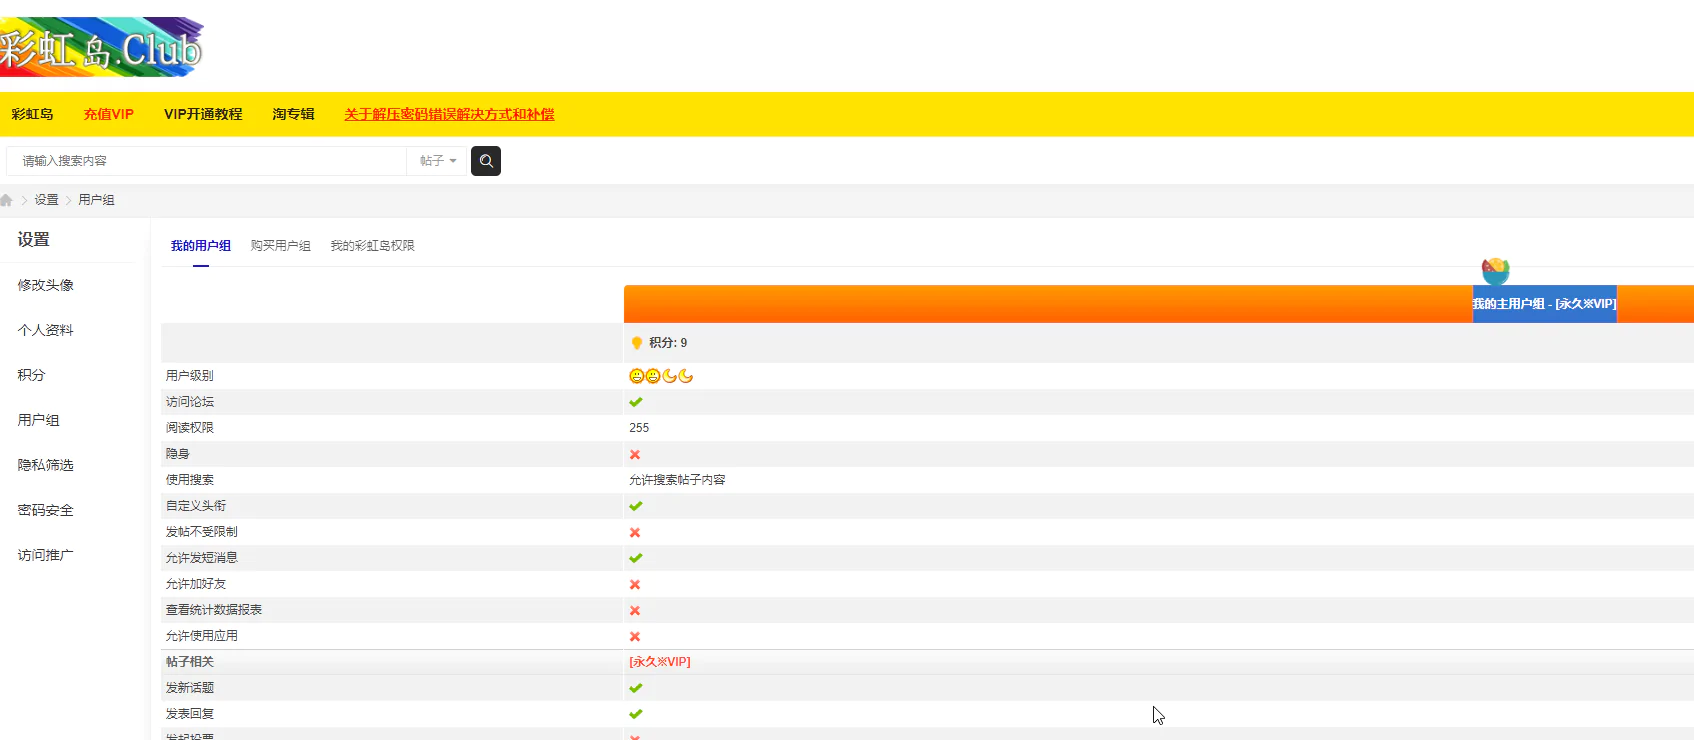Viewport: 1694px width, 740px height.
Task: Click the red cross in 查看统计数据报表 row
Action: (x=635, y=610)
